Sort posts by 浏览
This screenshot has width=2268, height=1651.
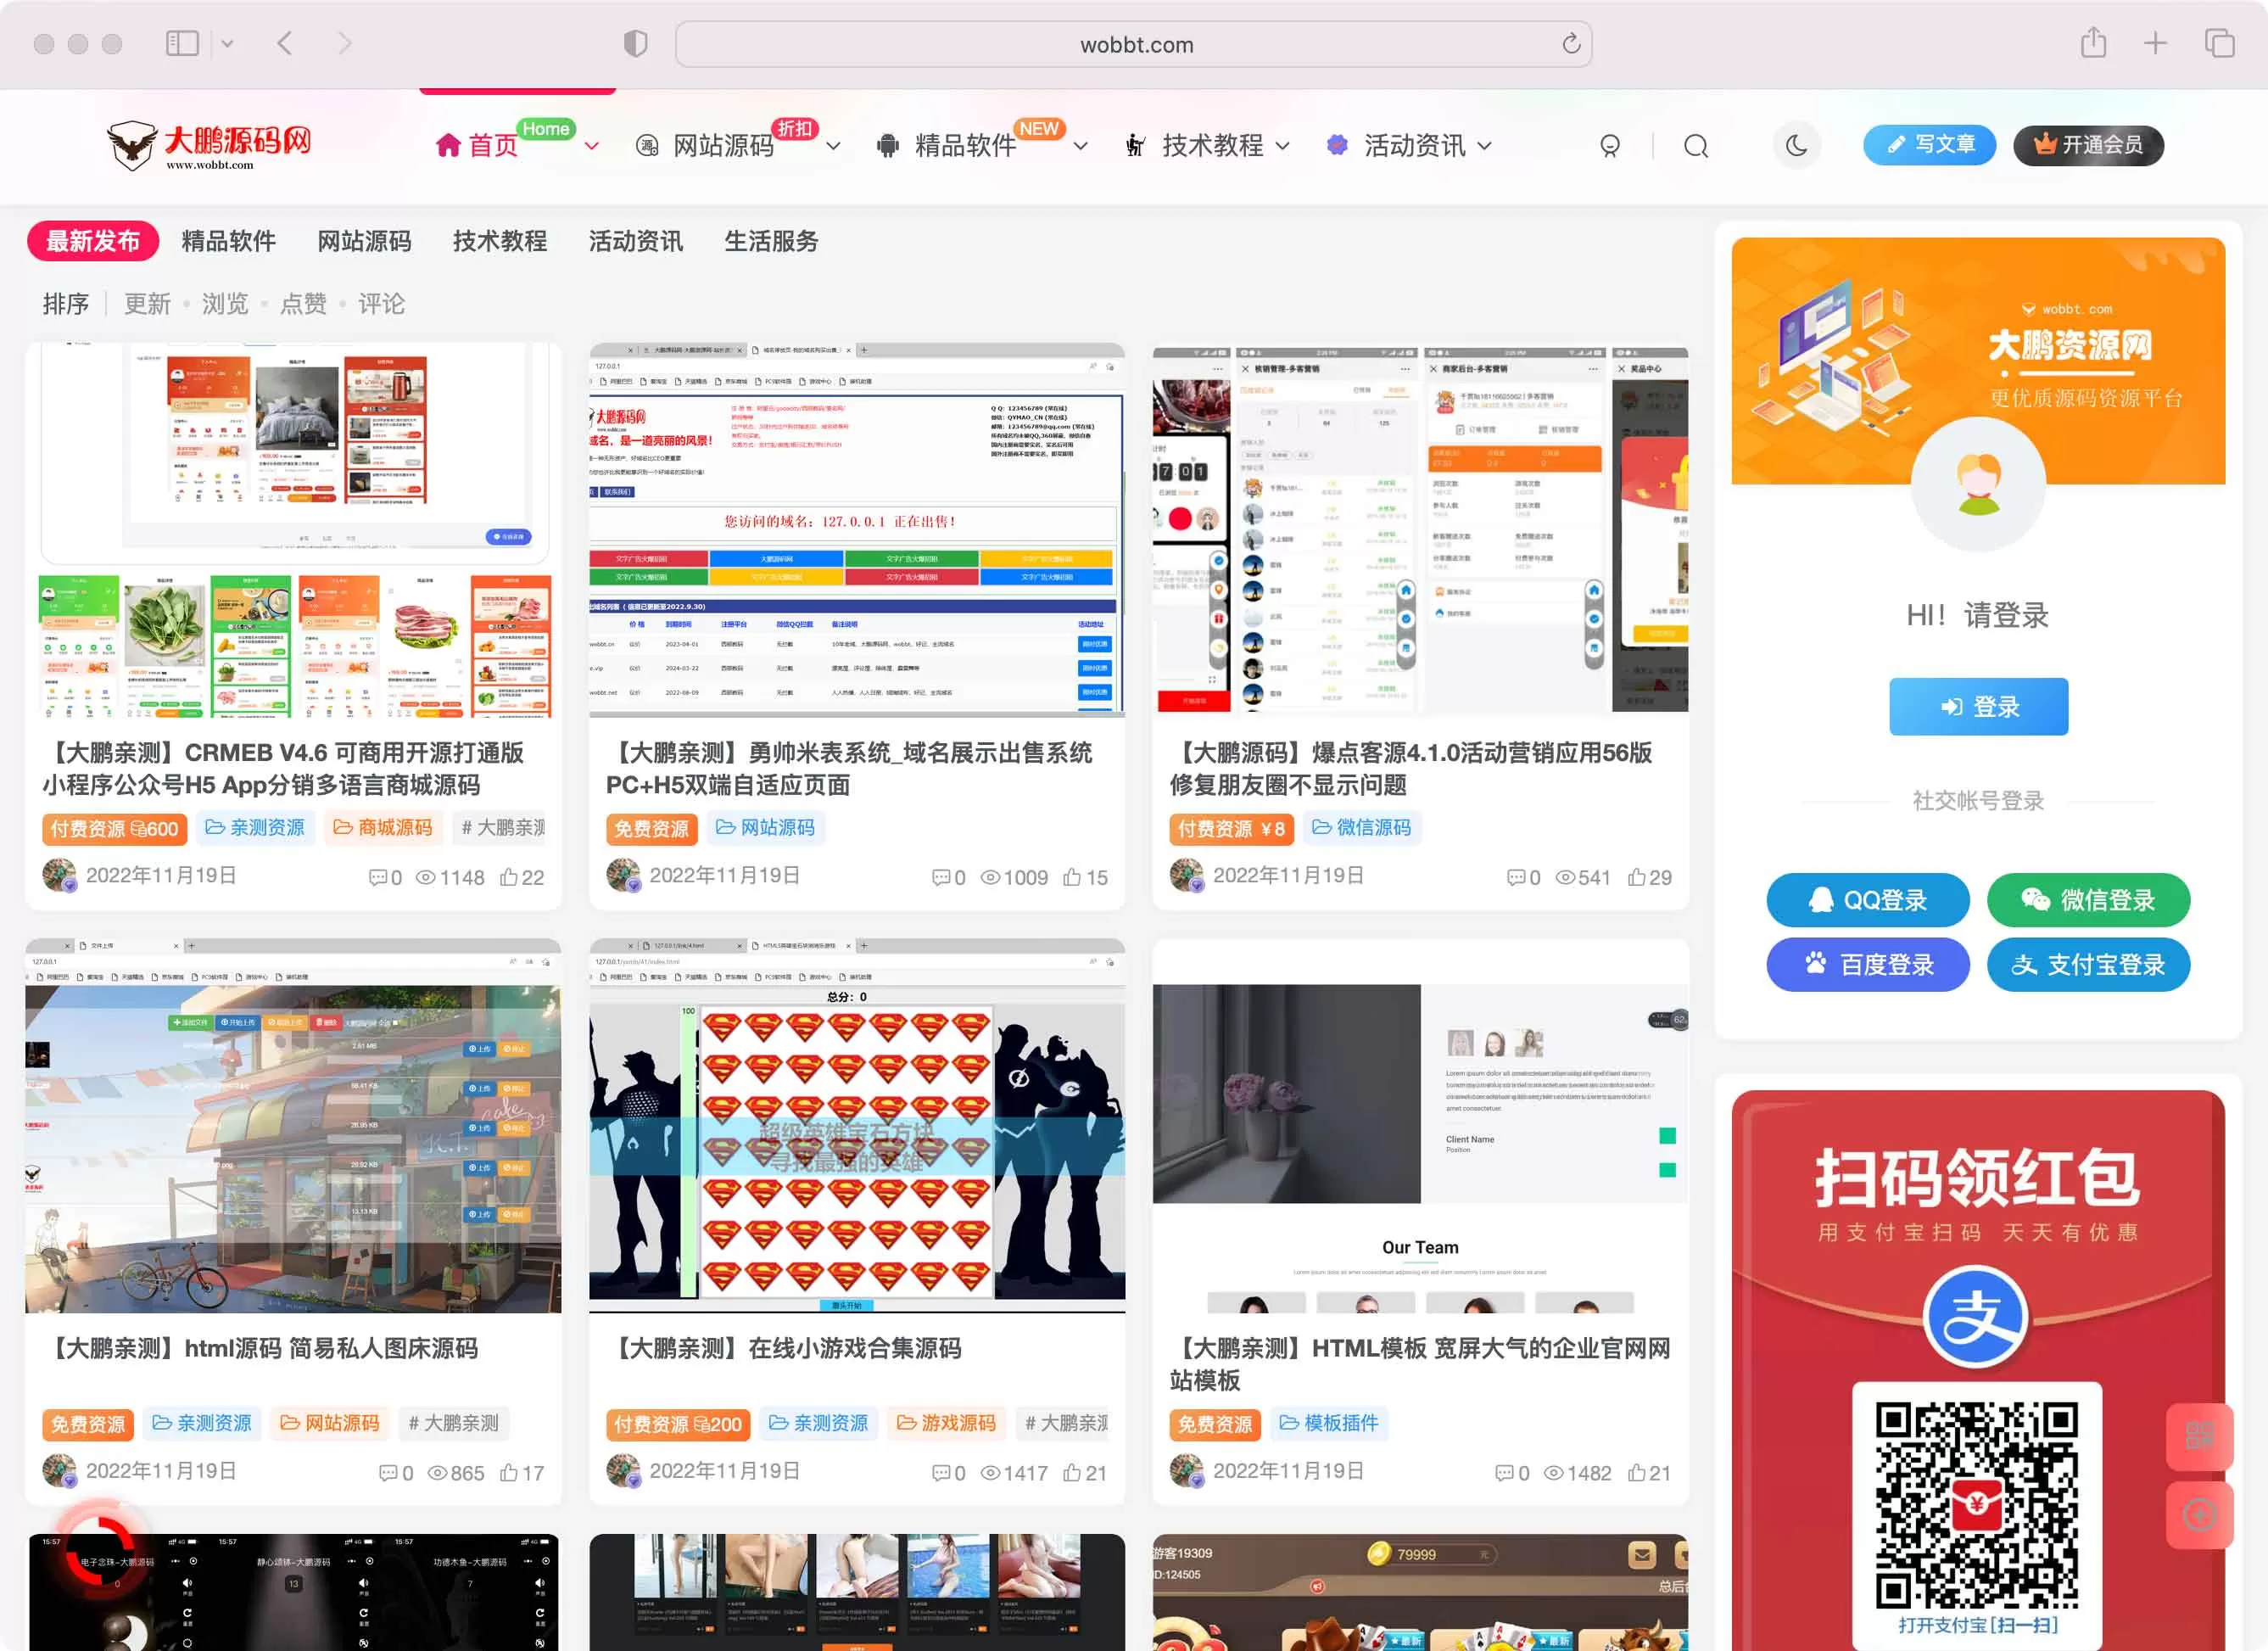coord(225,303)
